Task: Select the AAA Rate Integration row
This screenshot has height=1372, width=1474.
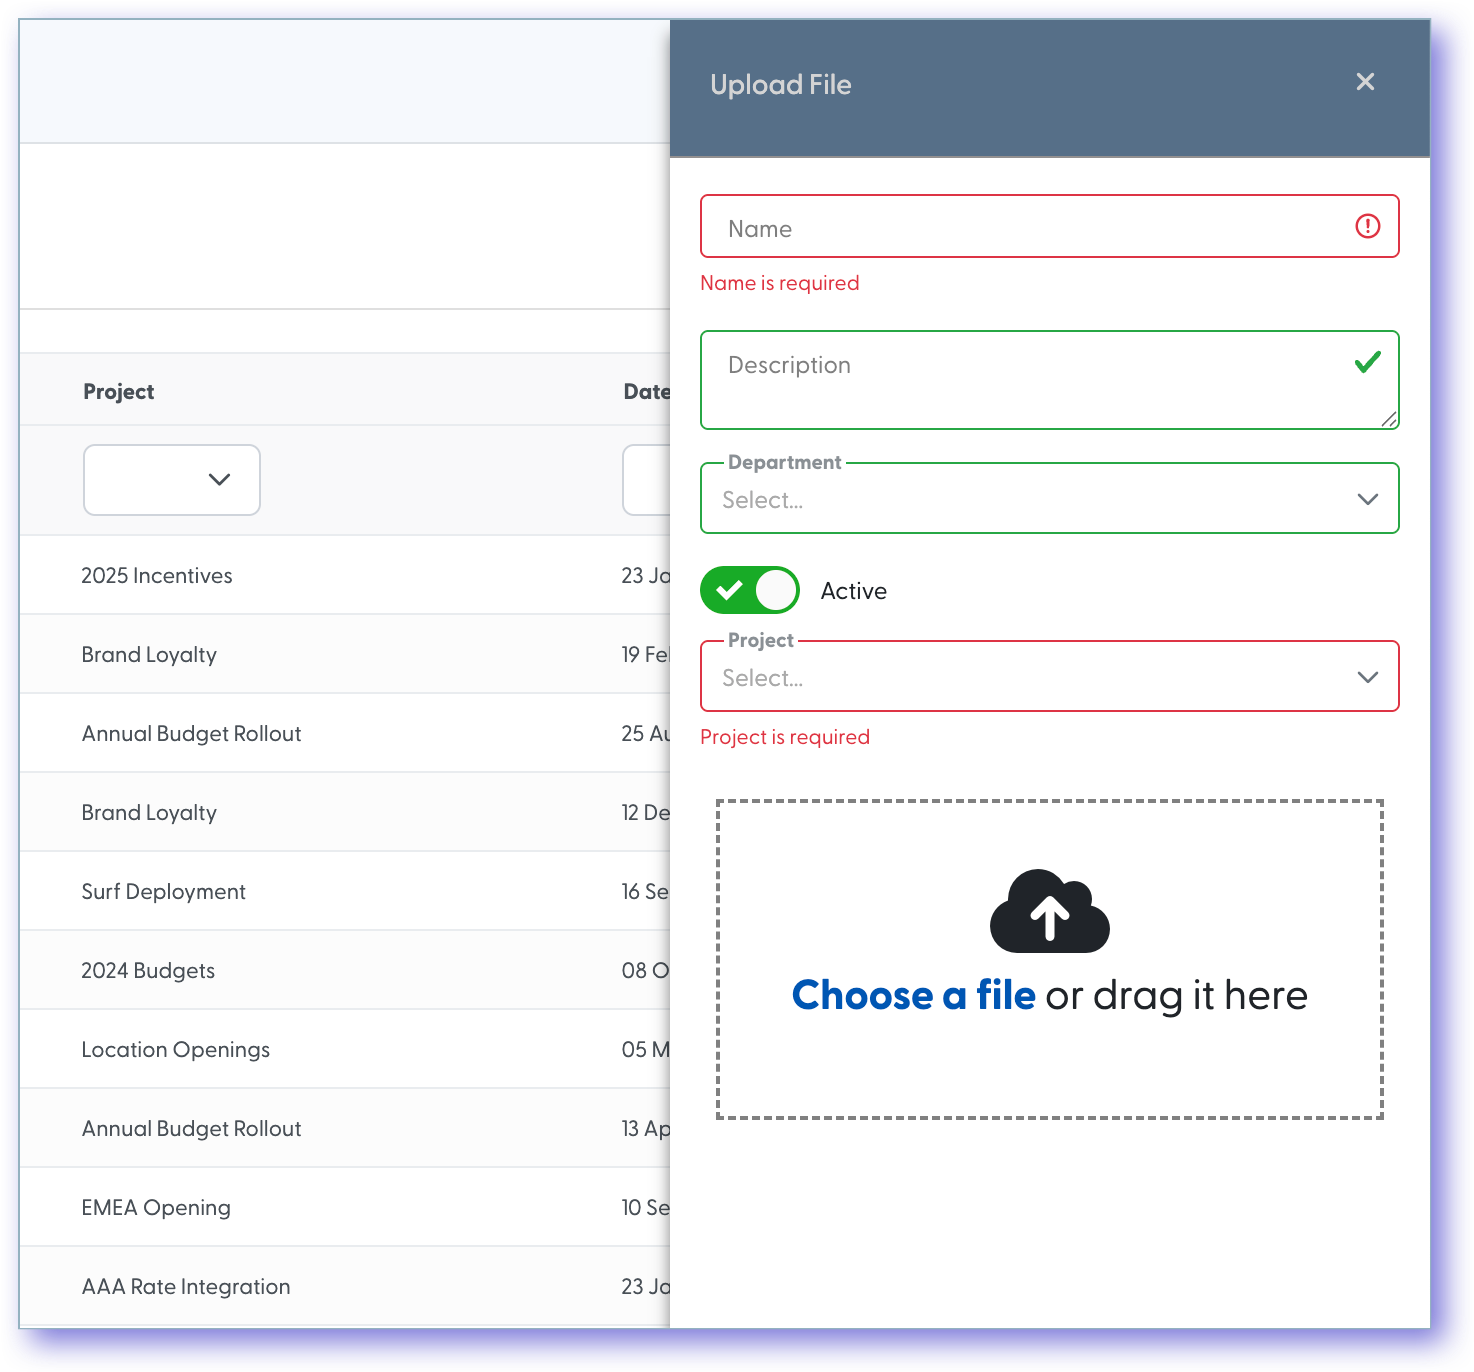Action: [x=344, y=1286]
